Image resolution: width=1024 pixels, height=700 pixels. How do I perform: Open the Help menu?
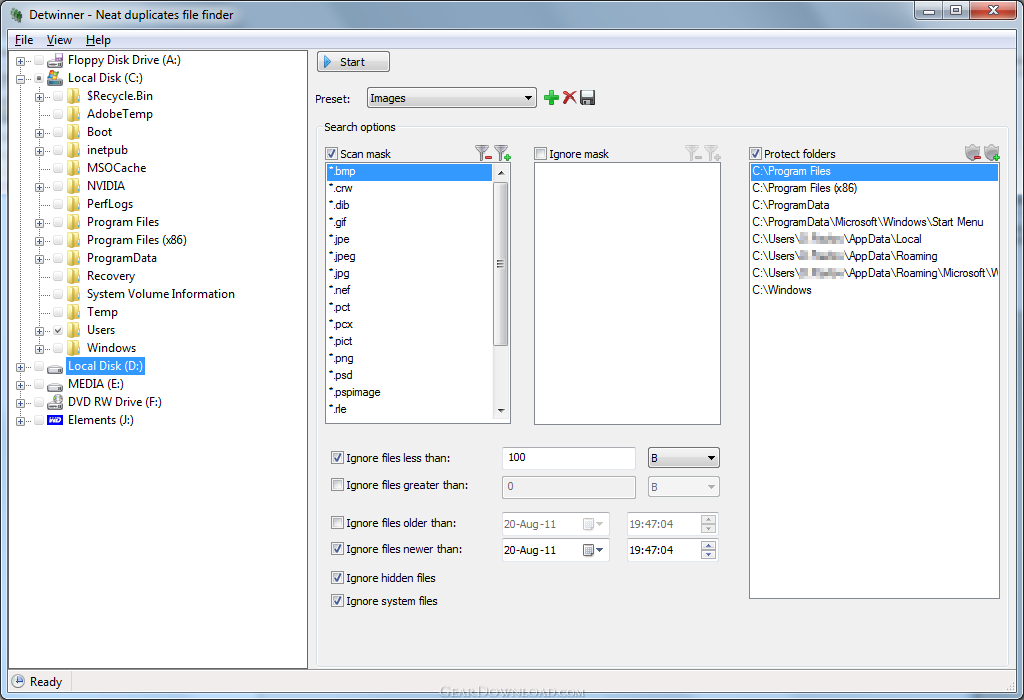[98, 40]
